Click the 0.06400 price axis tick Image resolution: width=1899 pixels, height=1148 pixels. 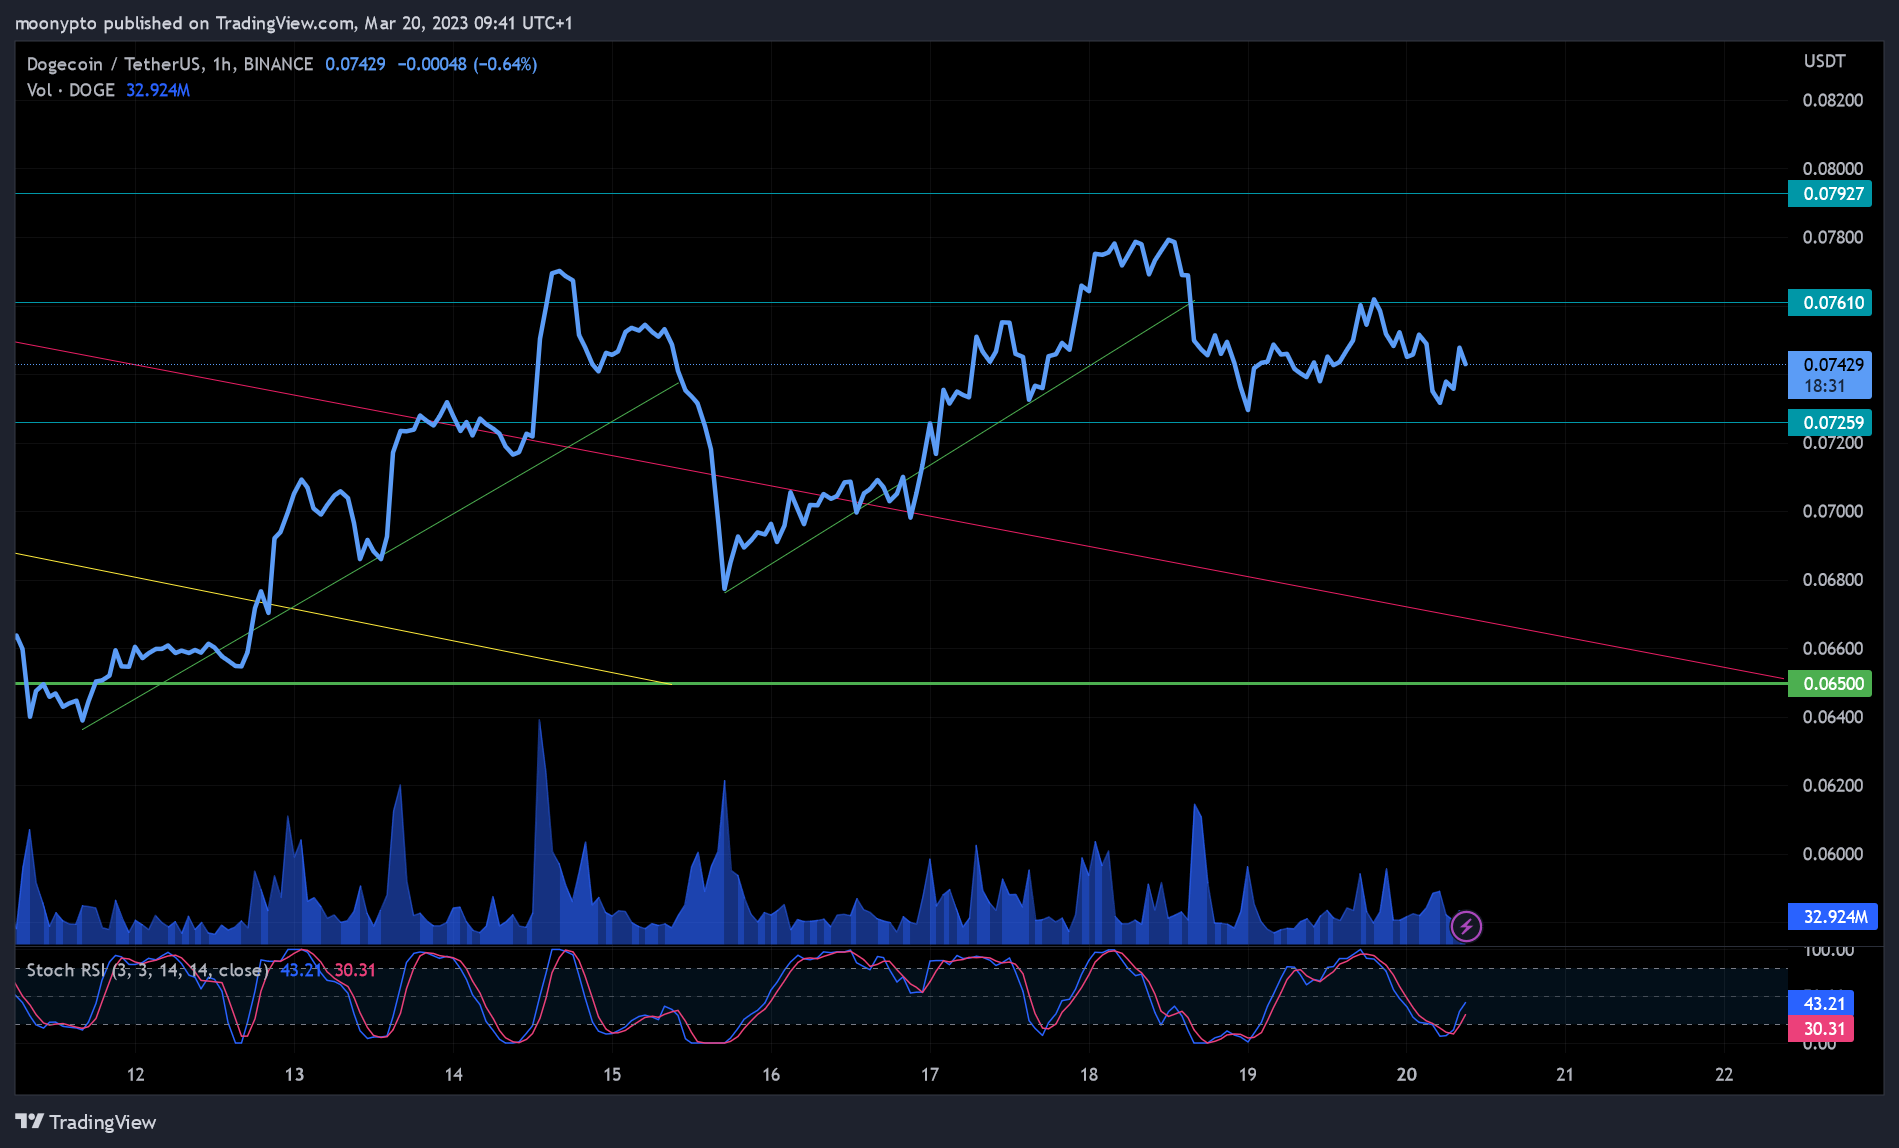click(x=1833, y=717)
